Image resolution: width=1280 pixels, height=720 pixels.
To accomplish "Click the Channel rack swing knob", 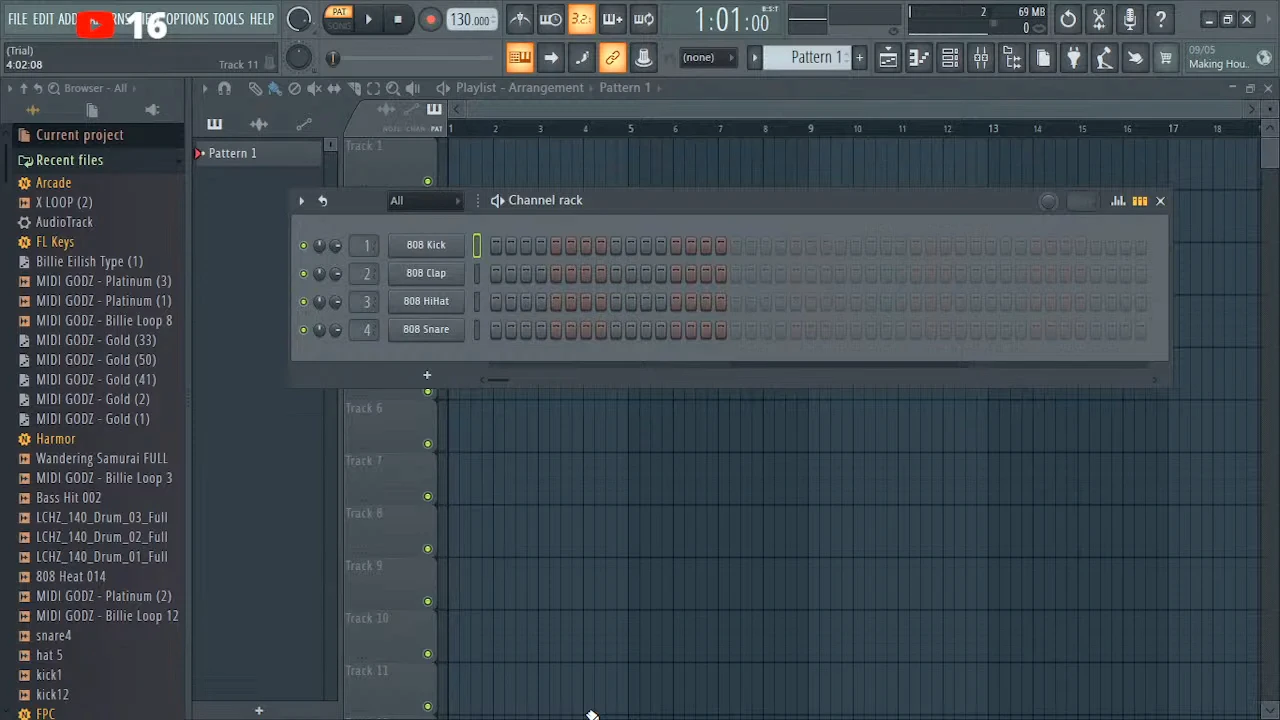I will click(1048, 201).
